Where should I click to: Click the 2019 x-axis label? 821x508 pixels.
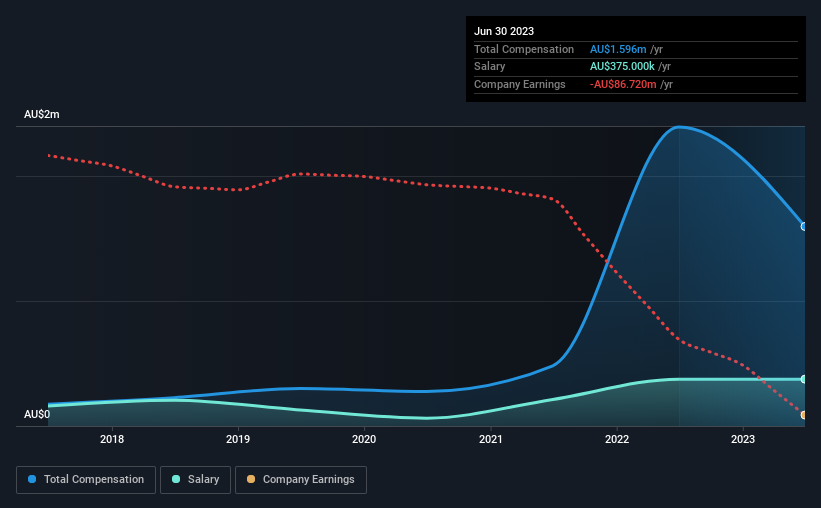tap(238, 439)
